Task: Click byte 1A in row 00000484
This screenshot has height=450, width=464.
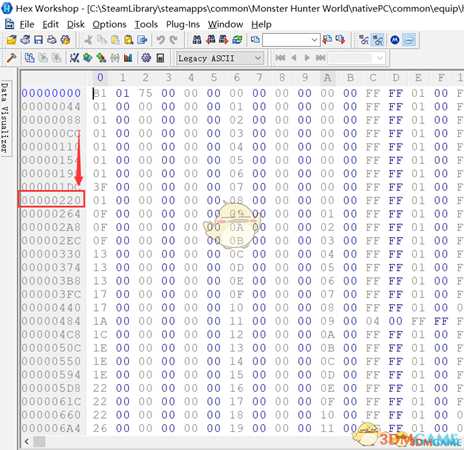Action: [100, 321]
